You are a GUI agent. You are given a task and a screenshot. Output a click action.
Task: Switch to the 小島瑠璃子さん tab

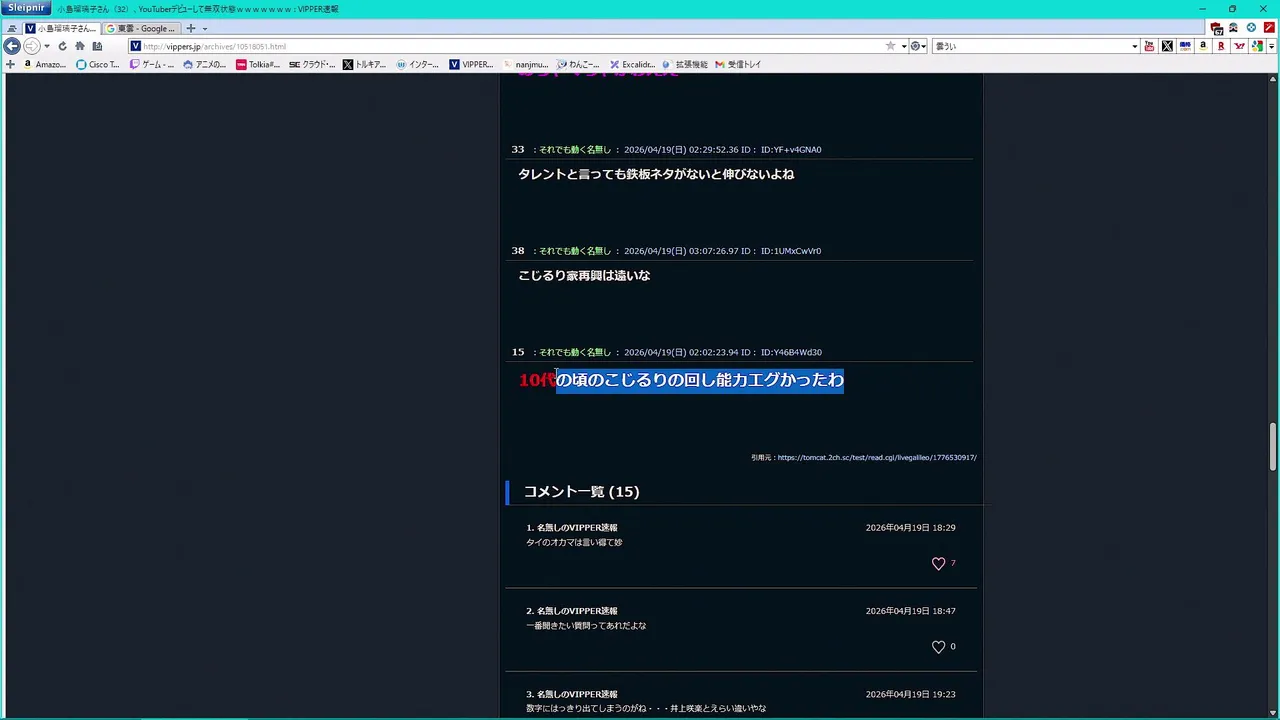click(60, 28)
